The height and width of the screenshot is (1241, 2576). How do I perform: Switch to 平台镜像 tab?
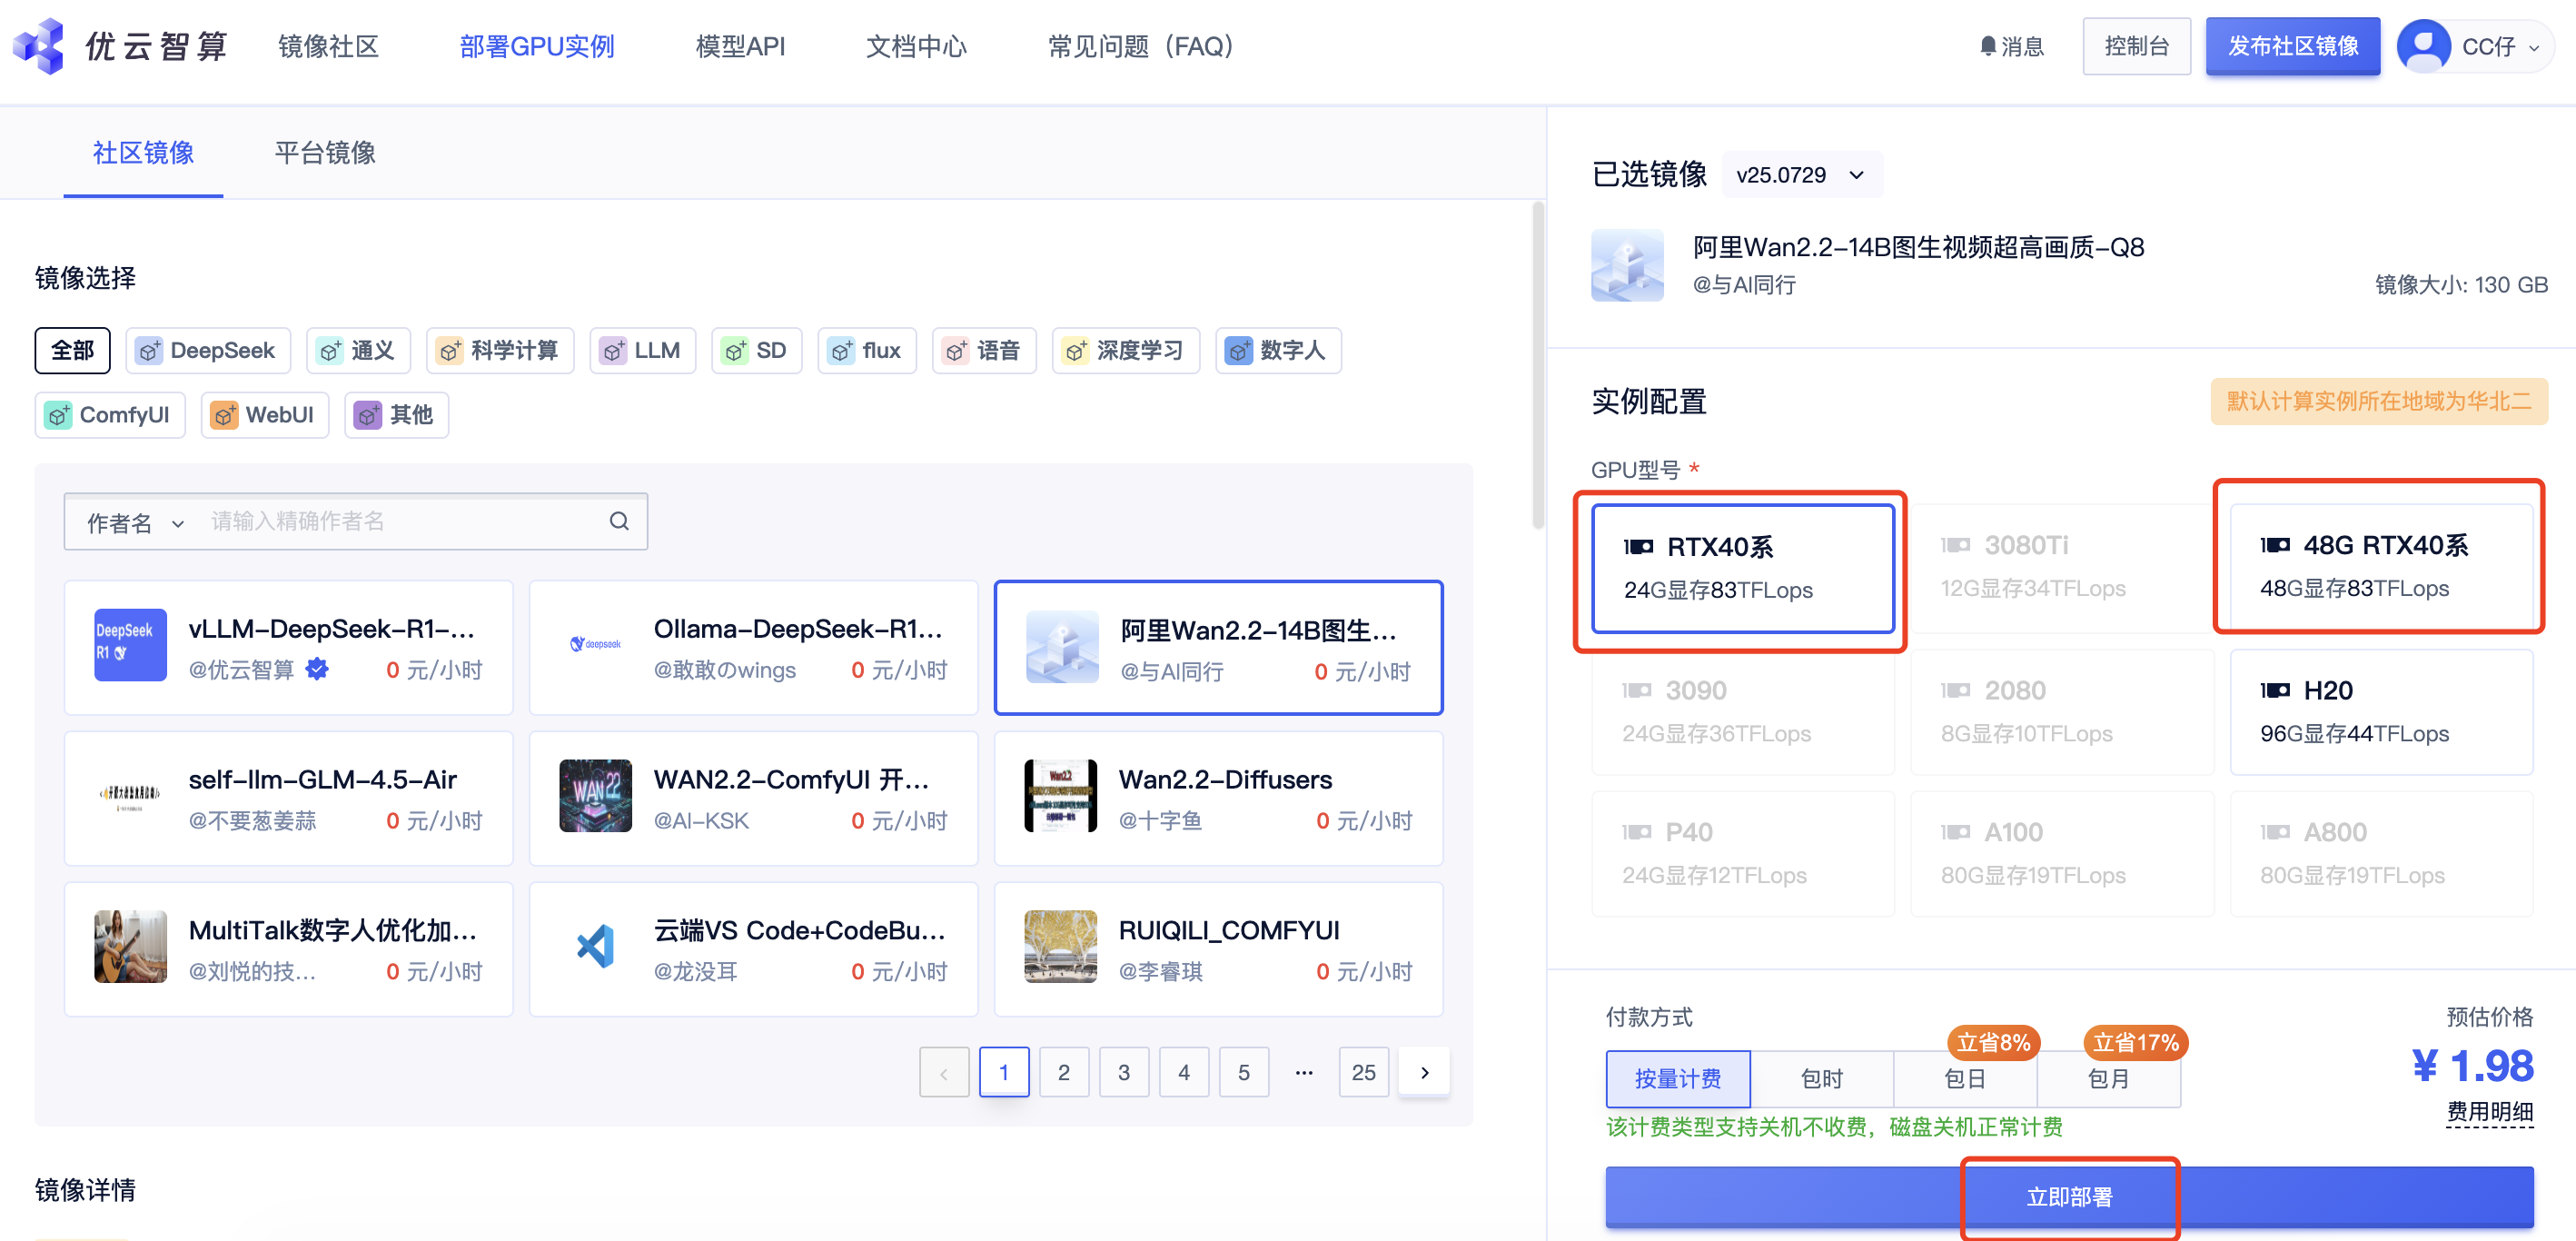click(325, 153)
